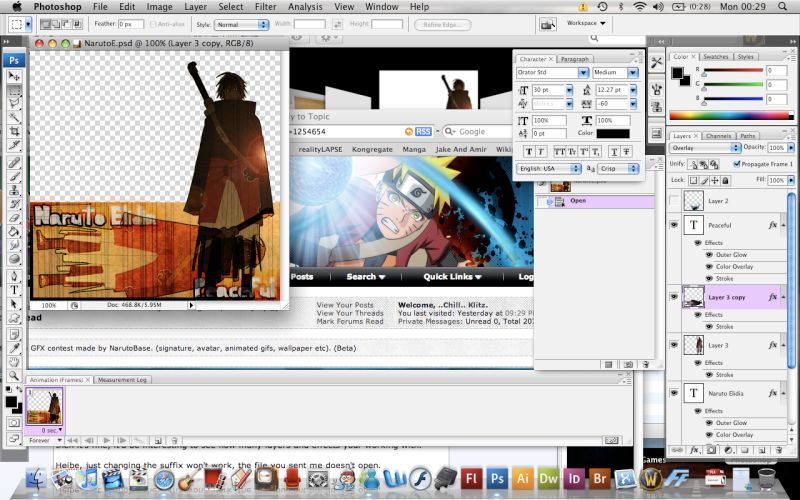
Task: Switch to the Paragraph tab
Action: point(575,59)
